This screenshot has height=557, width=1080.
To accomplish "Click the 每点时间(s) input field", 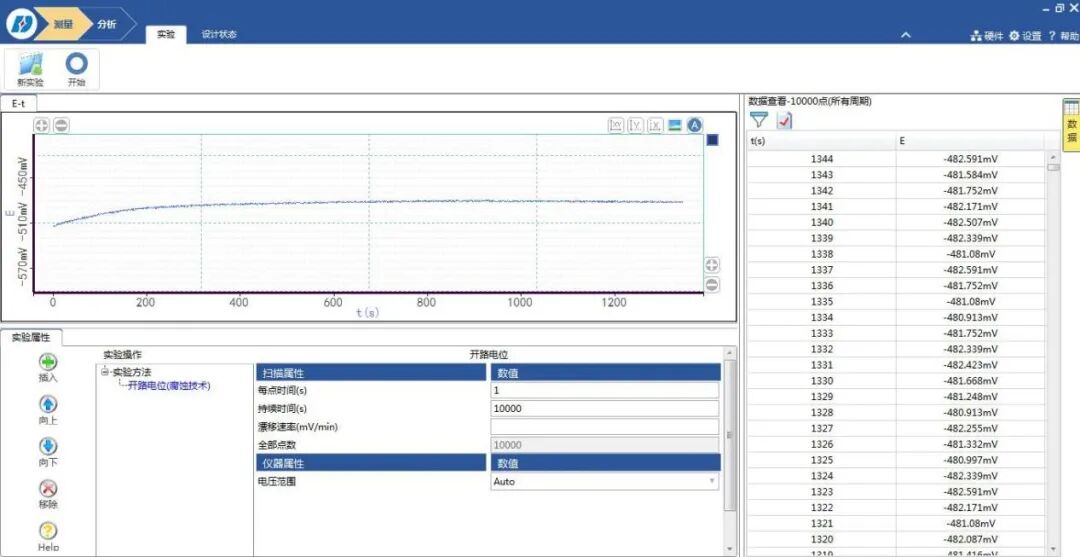I will click(605, 390).
